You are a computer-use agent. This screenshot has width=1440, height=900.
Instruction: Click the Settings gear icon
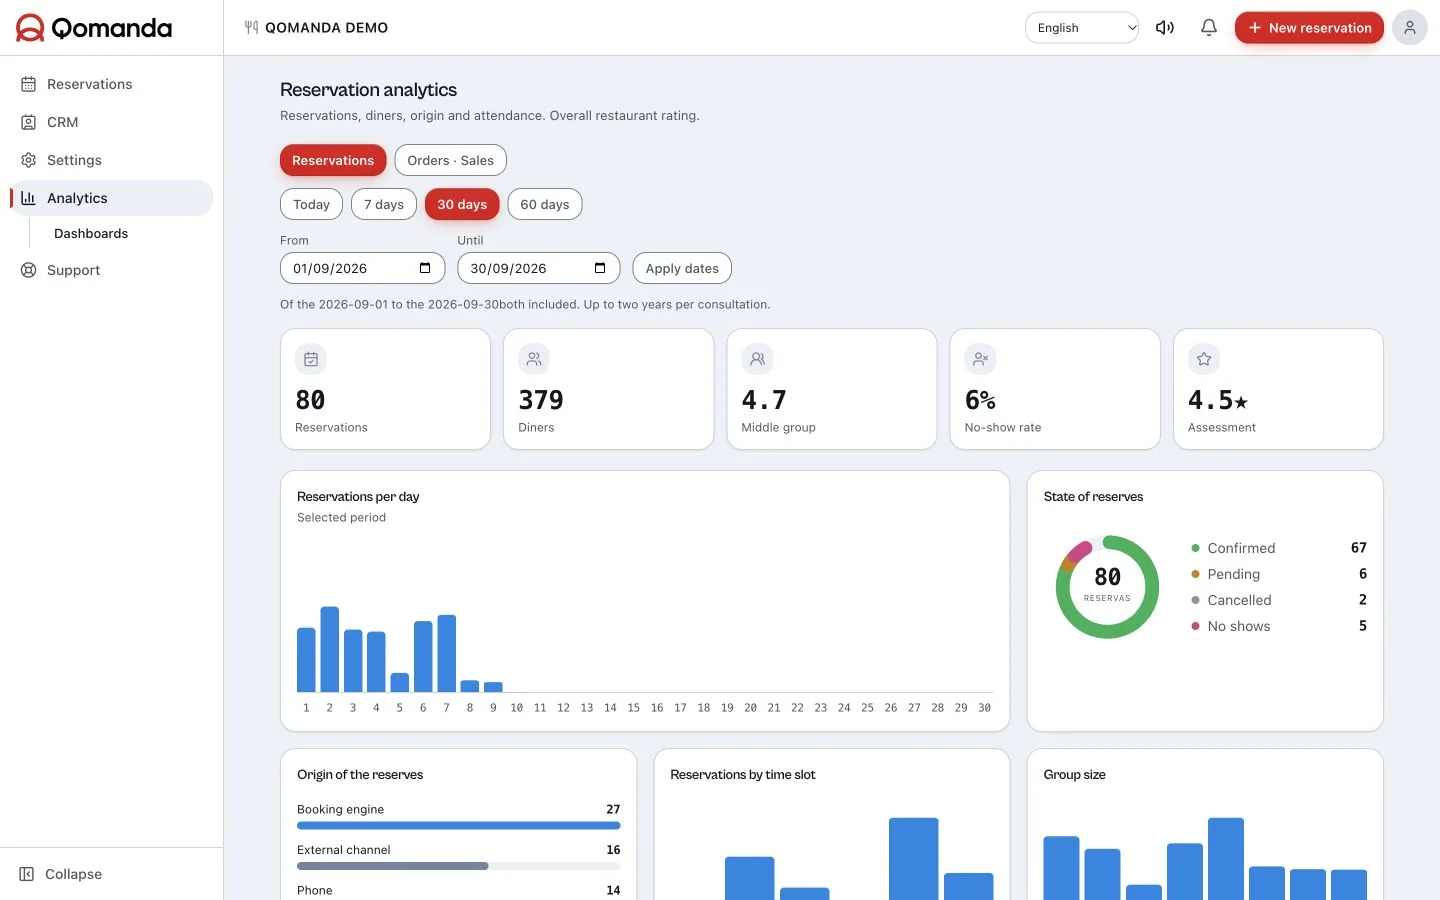pyautogui.click(x=29, y=160)
